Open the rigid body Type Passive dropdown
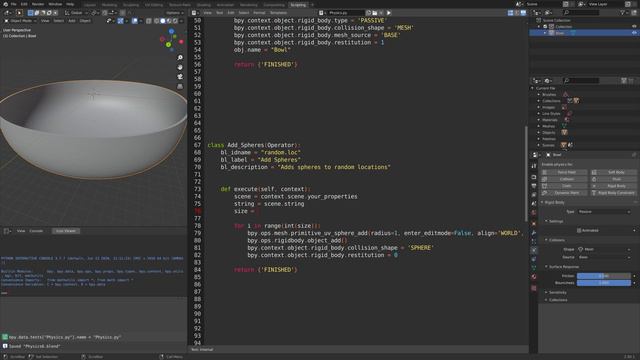Screen dimensions: 640x360 pyautogui.click(x=604, y=211)
